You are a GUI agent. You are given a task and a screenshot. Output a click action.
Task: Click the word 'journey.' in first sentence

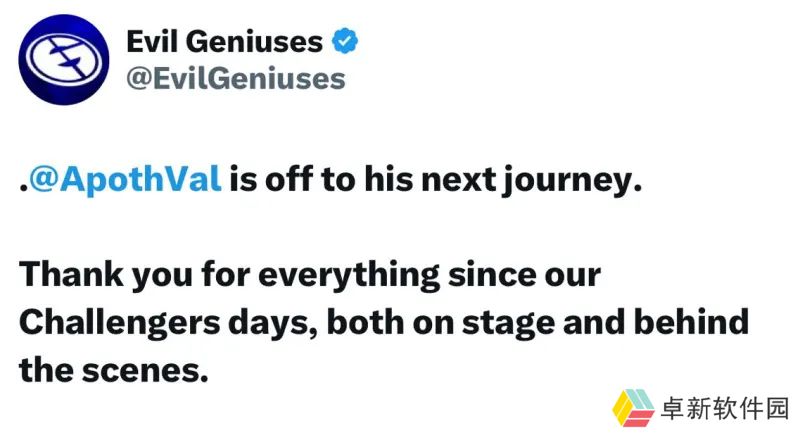(x=572, y=181)
